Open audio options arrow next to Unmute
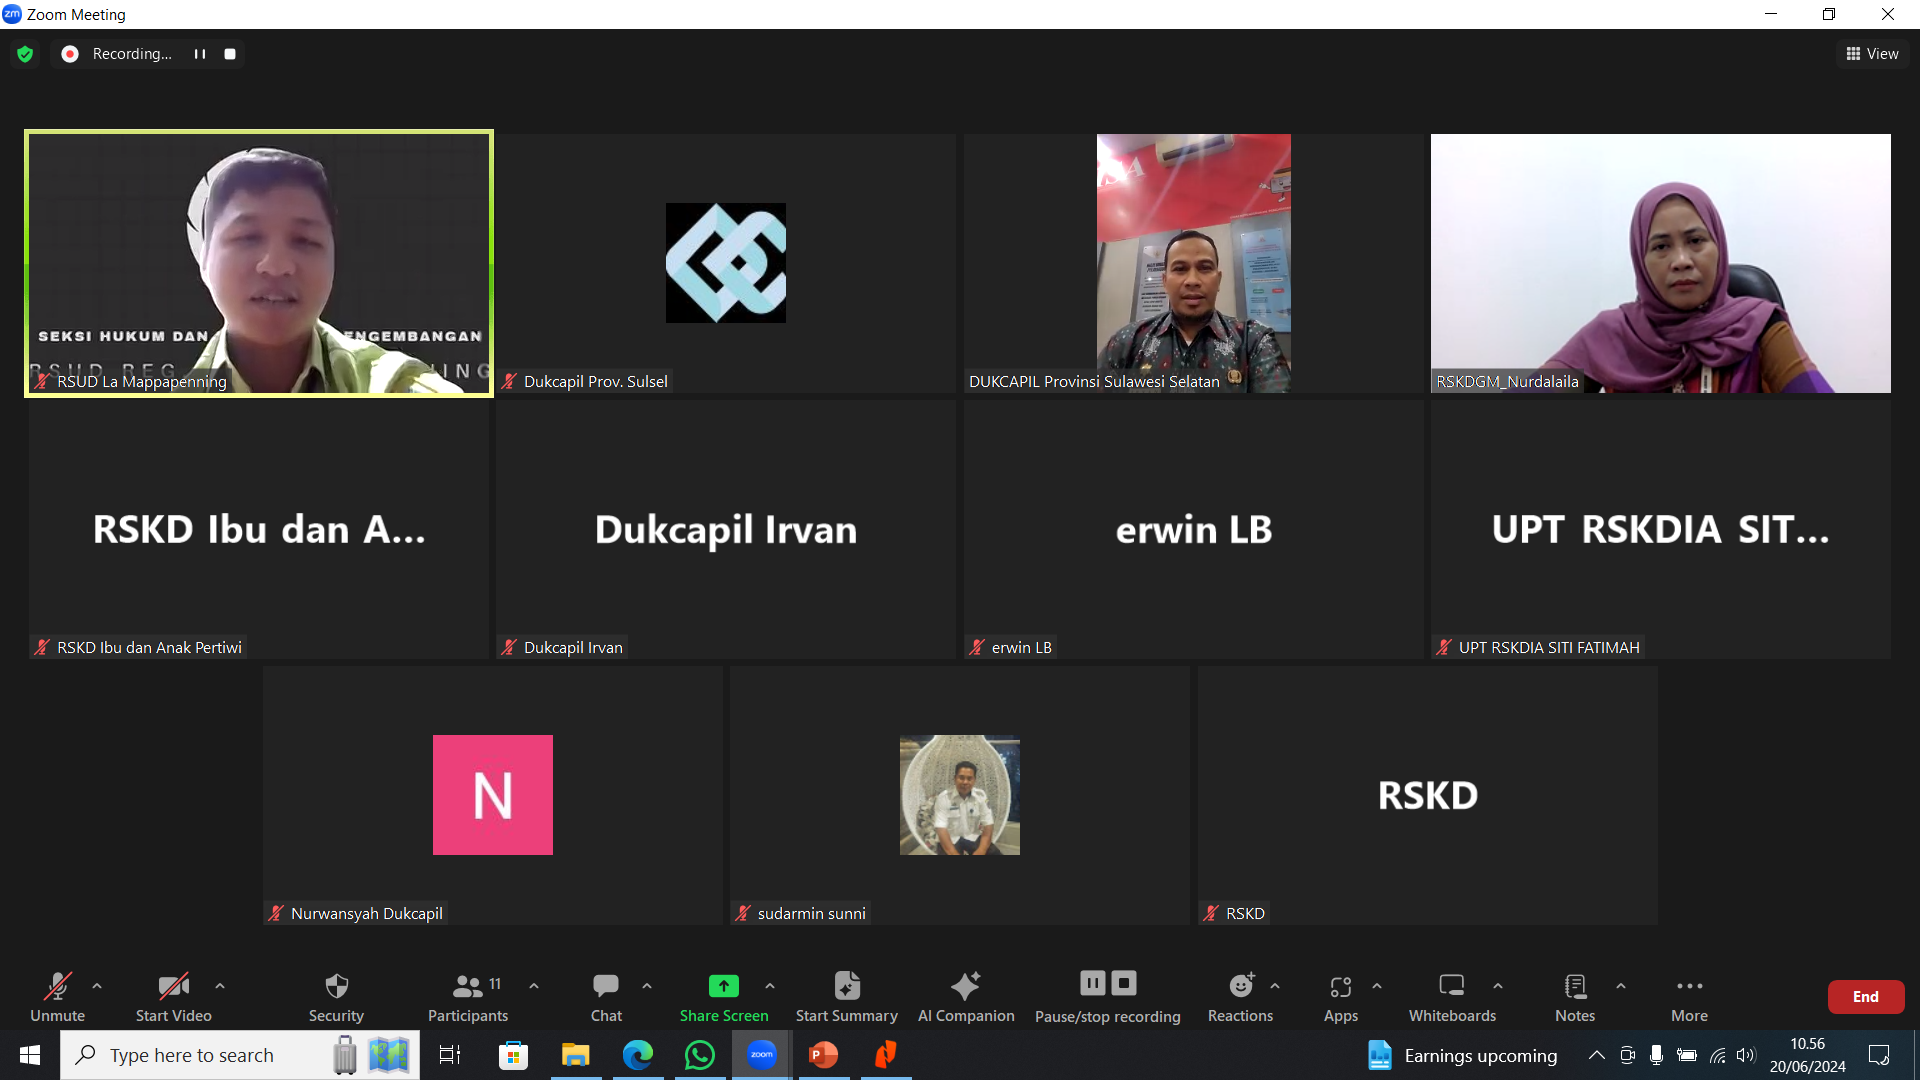The height and width of the screenshot is (1080, 1920). click(97, 986)
